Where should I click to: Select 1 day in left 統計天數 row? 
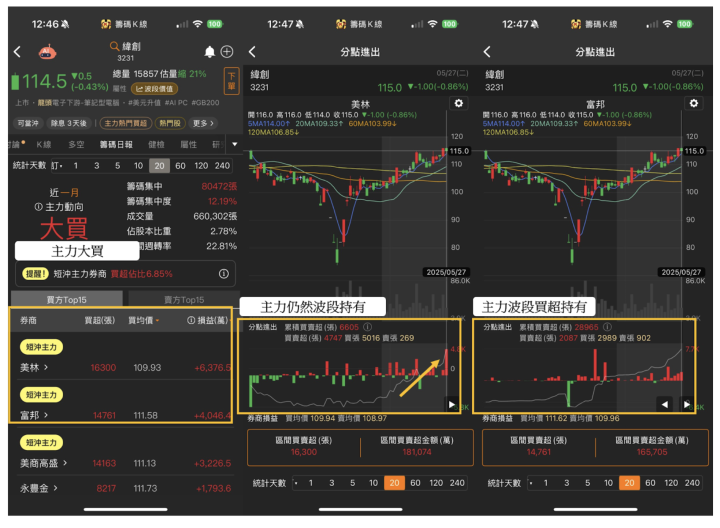click(x=76, y=165)
